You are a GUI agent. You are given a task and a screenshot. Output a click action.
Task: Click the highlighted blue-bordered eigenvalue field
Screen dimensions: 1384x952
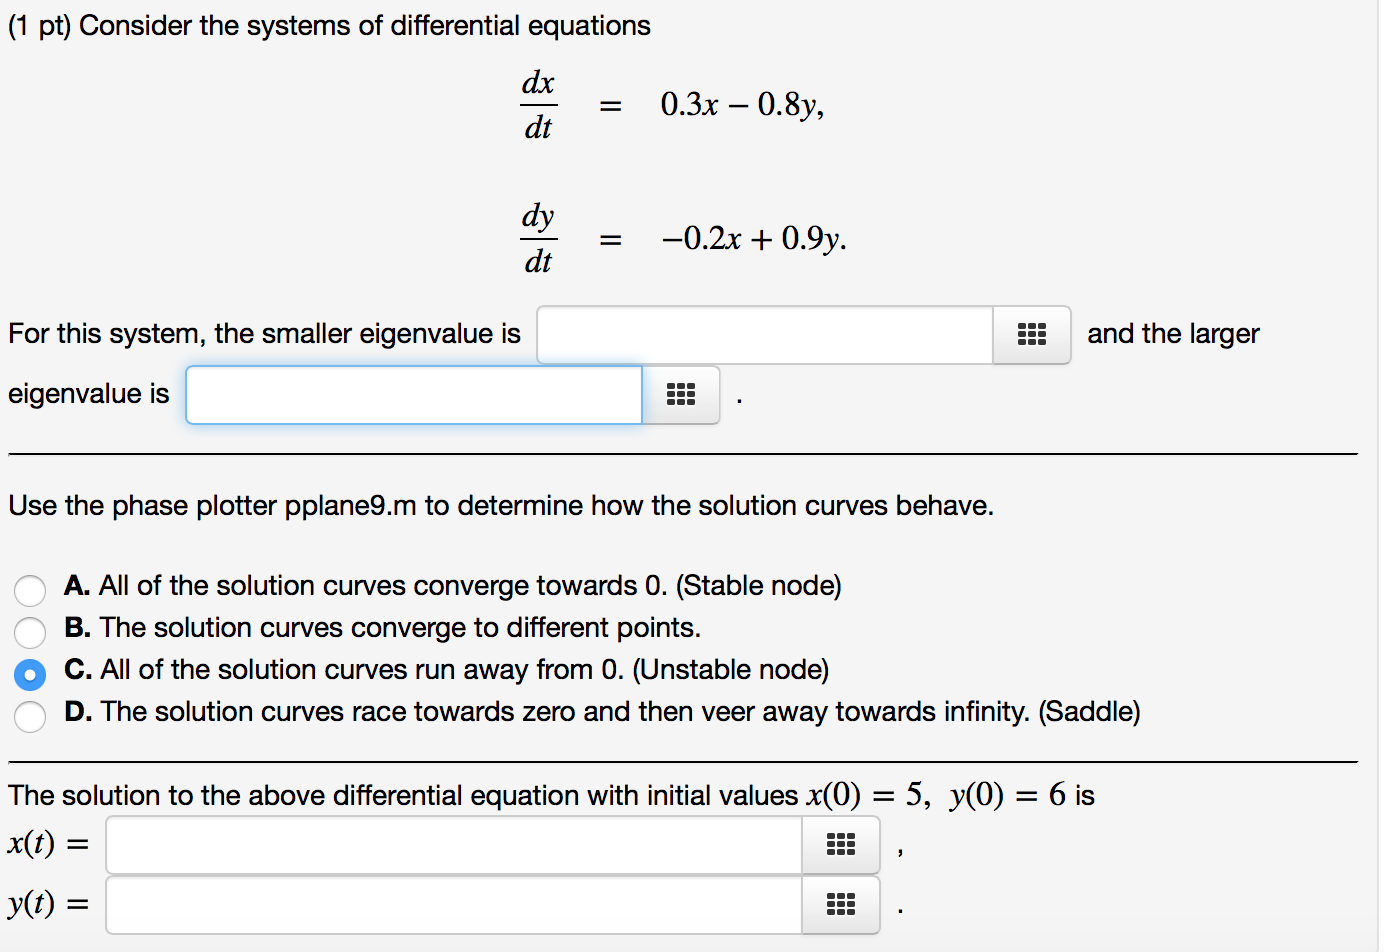[x=413, y=394]
